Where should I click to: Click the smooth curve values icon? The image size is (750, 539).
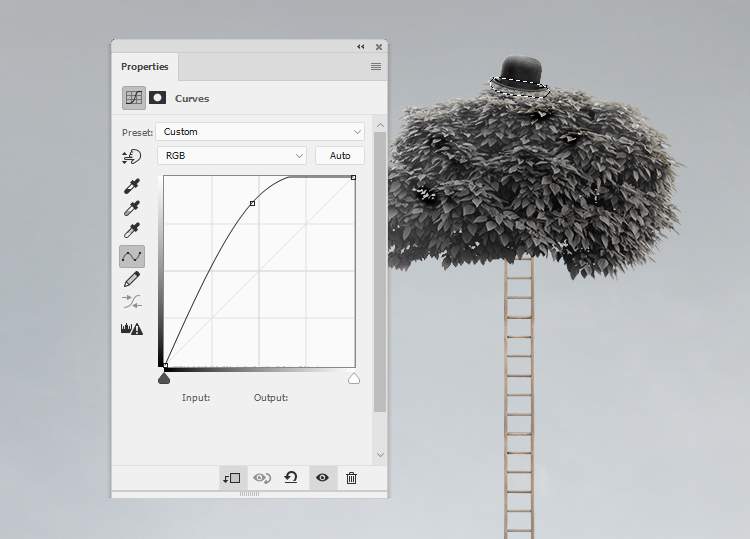click(132, 301)
